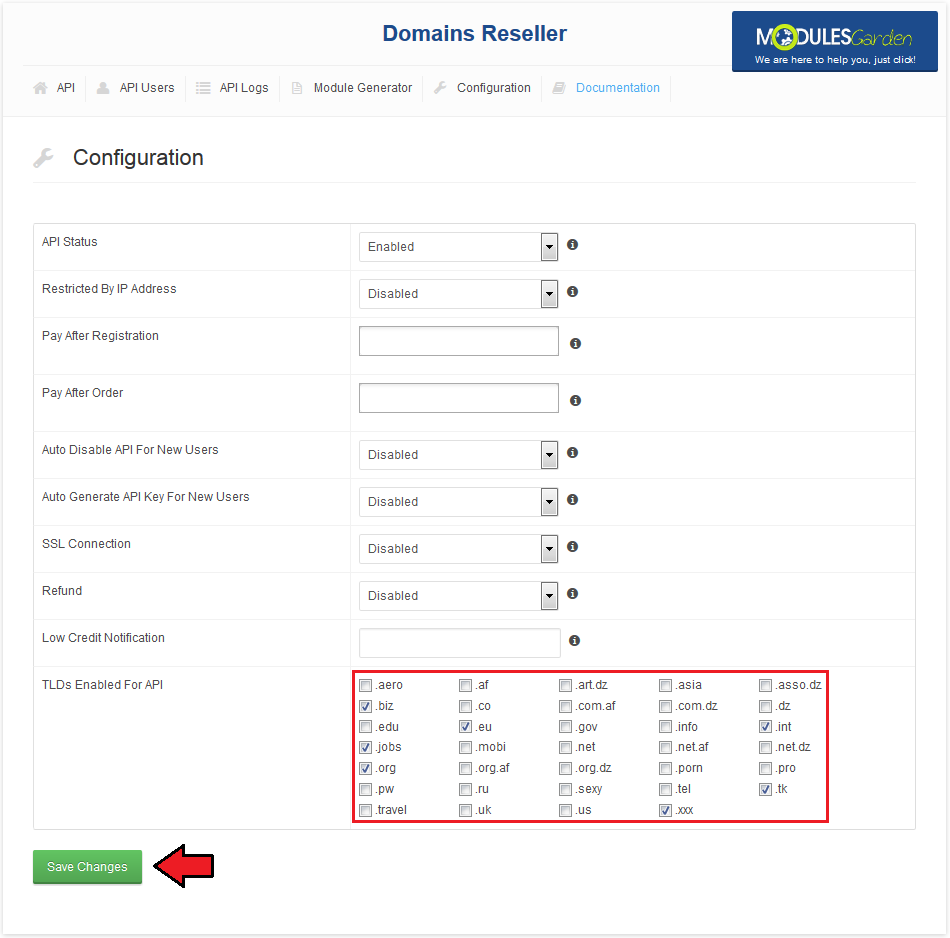Viewport: 950px width, 938px height.
Task: Enable the .com.dz TLD checkbox
Action: tap(665, 706)
